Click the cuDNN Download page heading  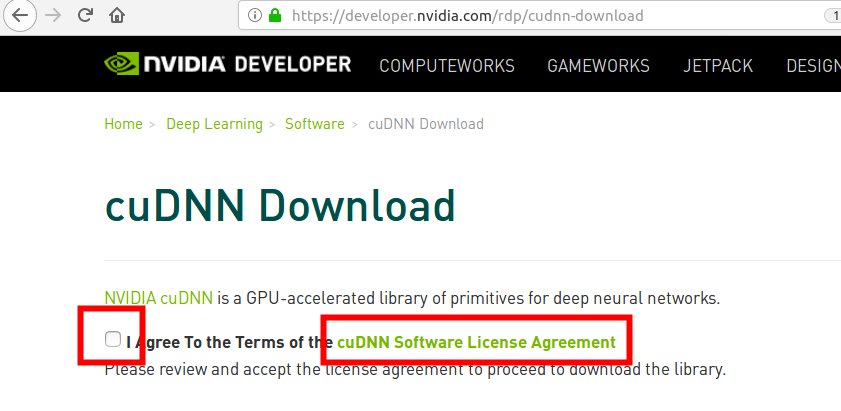280,206
